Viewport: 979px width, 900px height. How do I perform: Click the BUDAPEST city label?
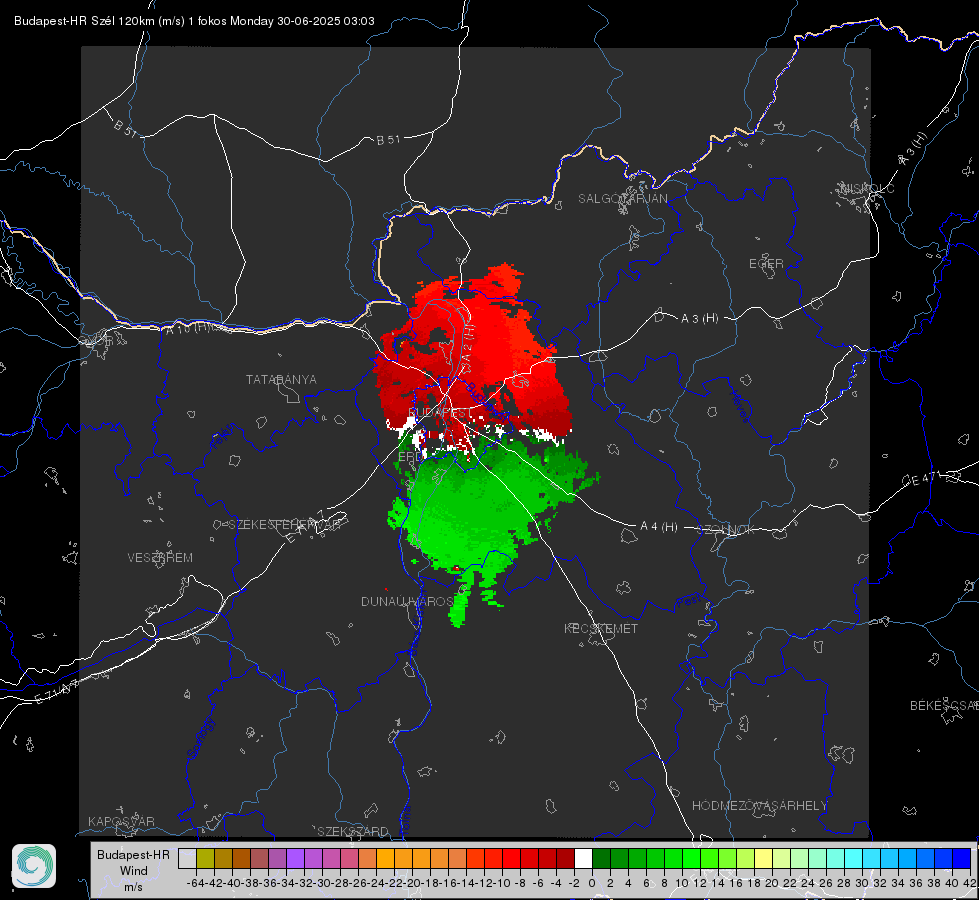[x=440, y=412]
